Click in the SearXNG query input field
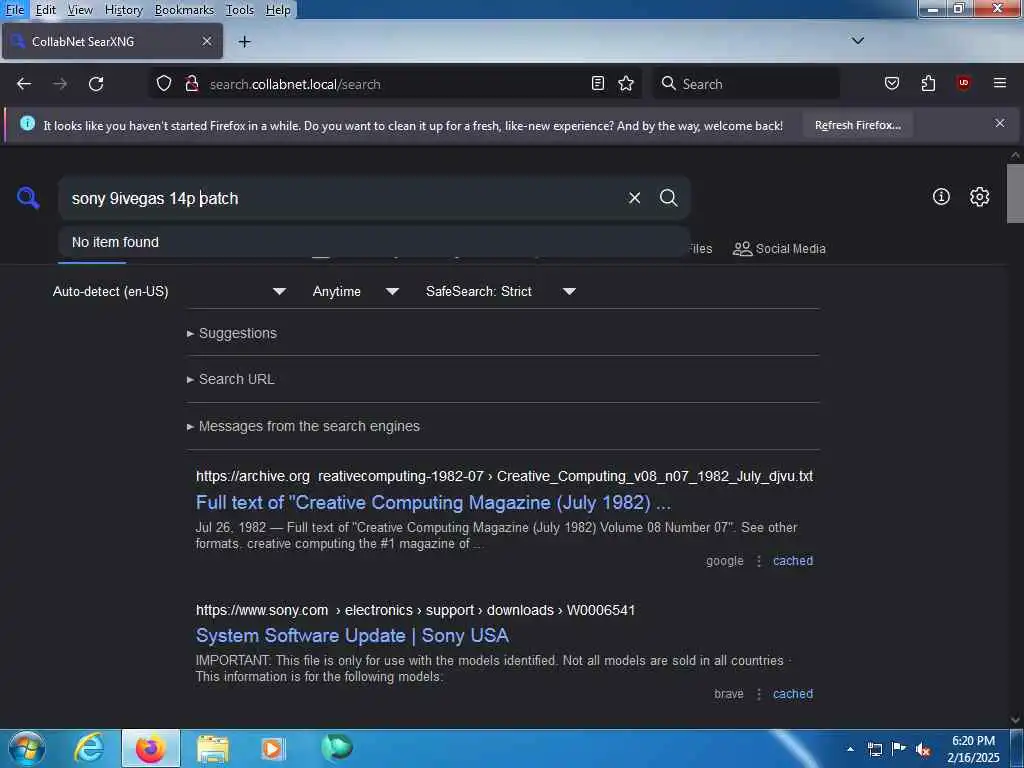1024x768 pixels. (x=340, y=198)
